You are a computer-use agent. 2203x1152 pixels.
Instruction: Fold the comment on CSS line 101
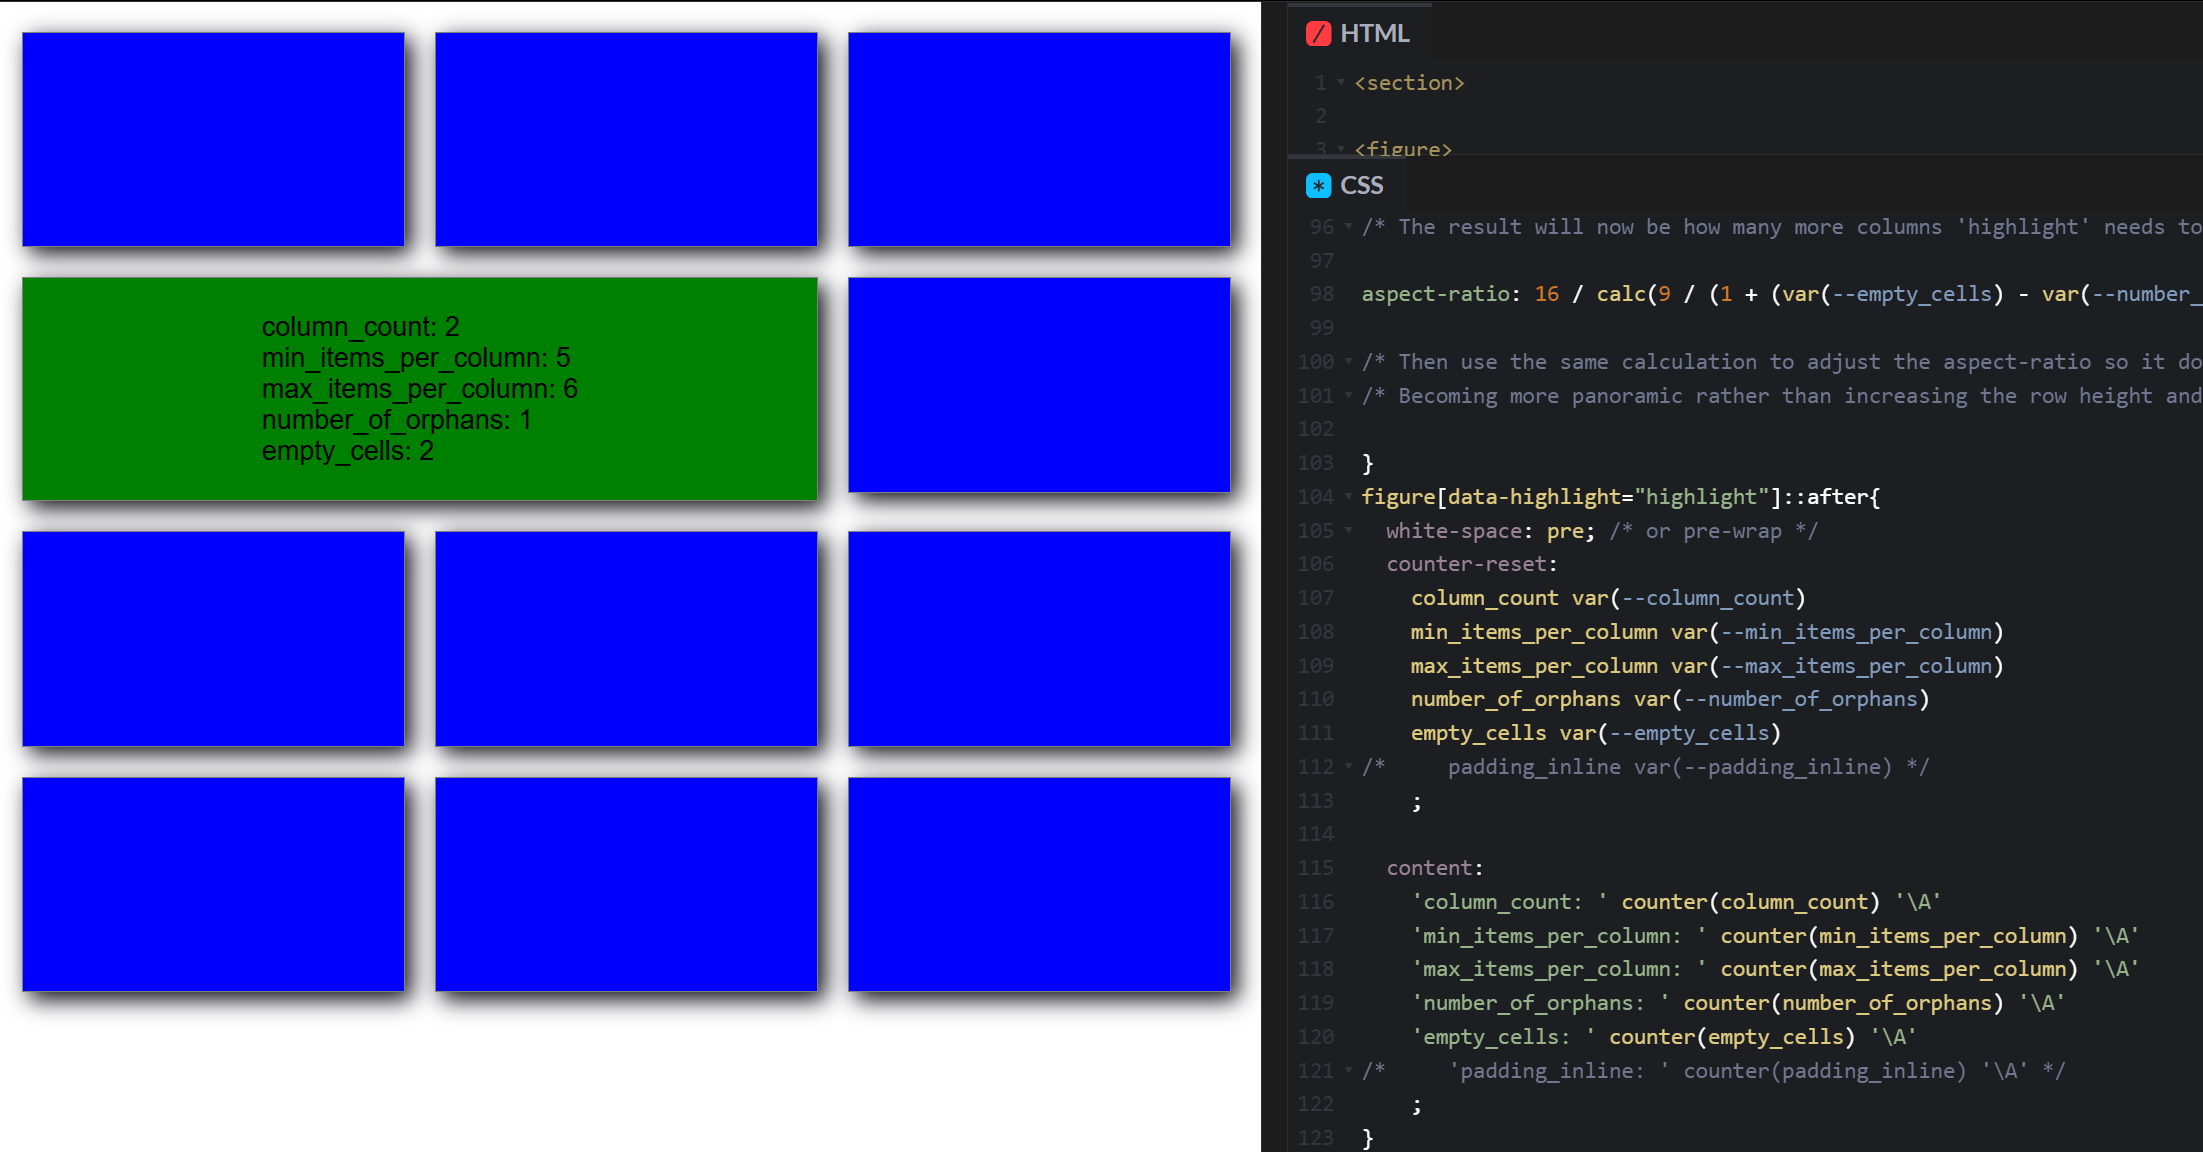coord(1348,396)
